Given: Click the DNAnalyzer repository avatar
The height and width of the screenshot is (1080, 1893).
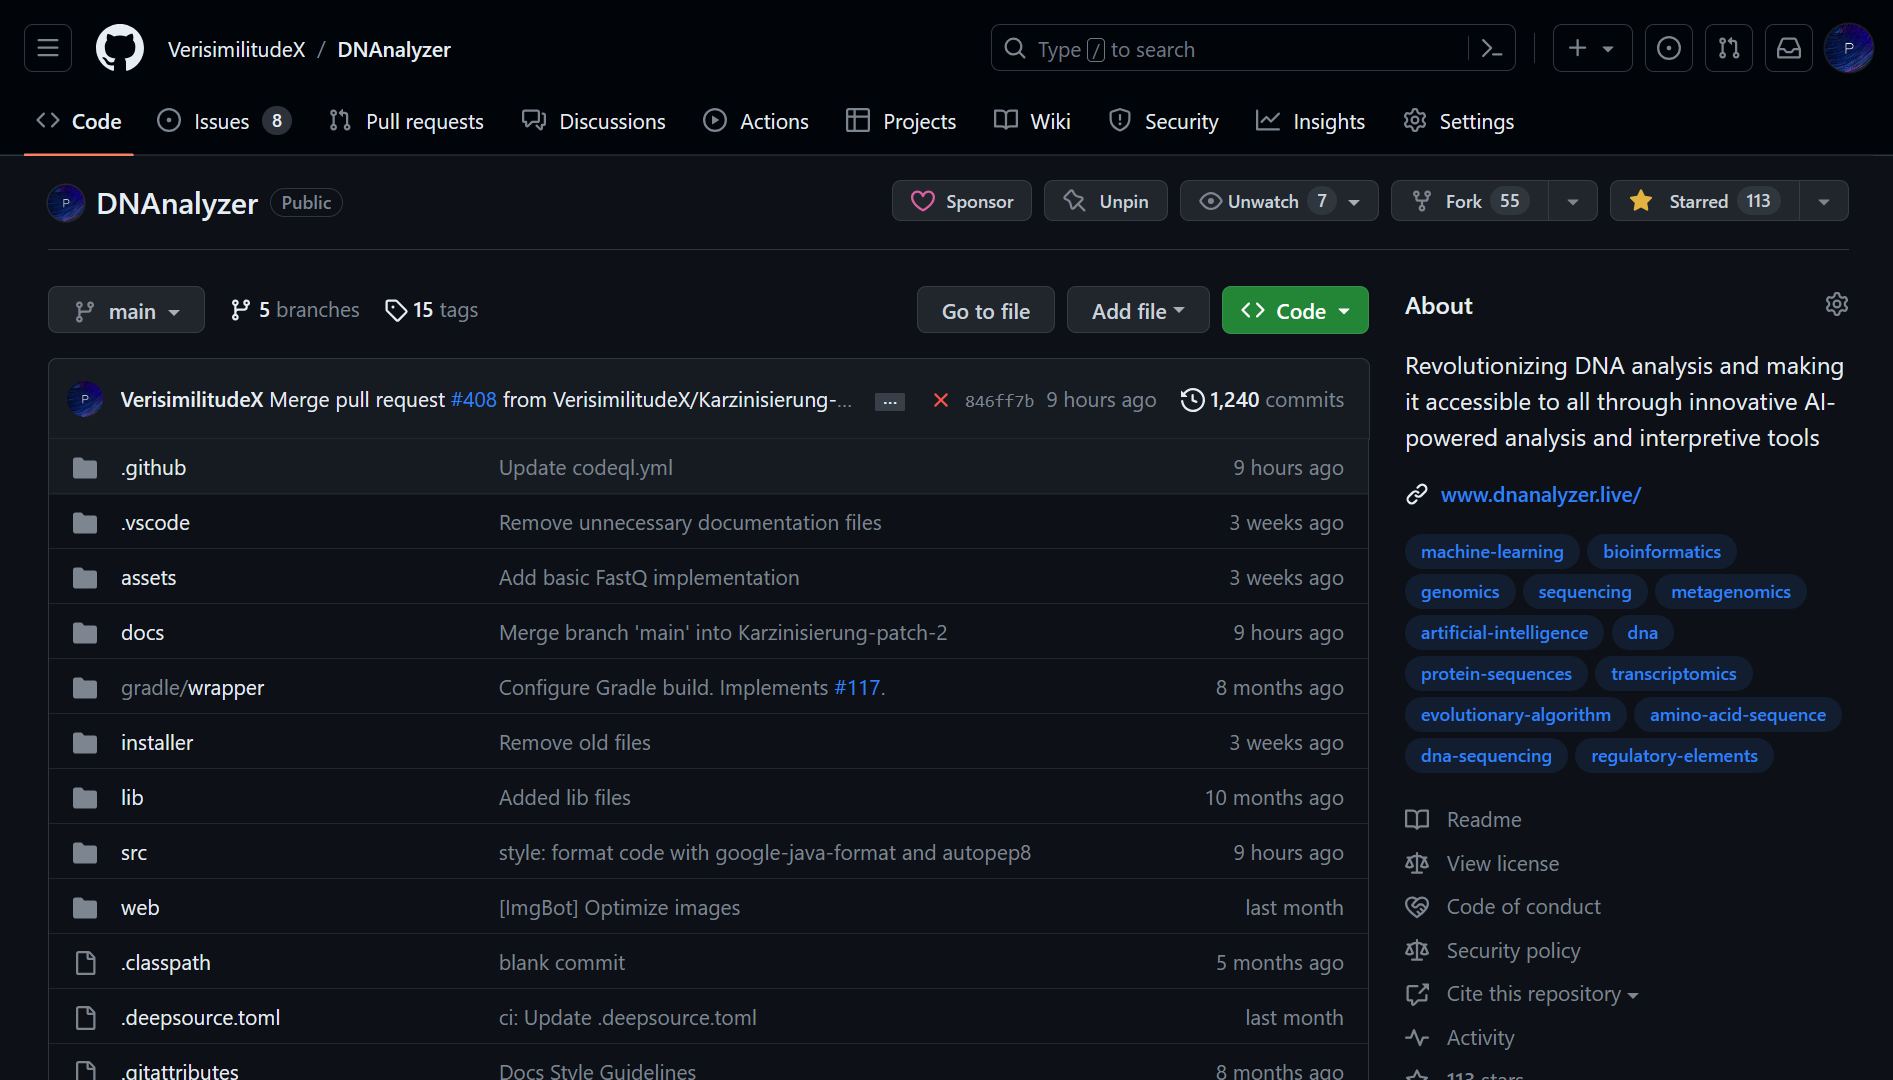Looking at the screenshot, I should tap(66, 203).
